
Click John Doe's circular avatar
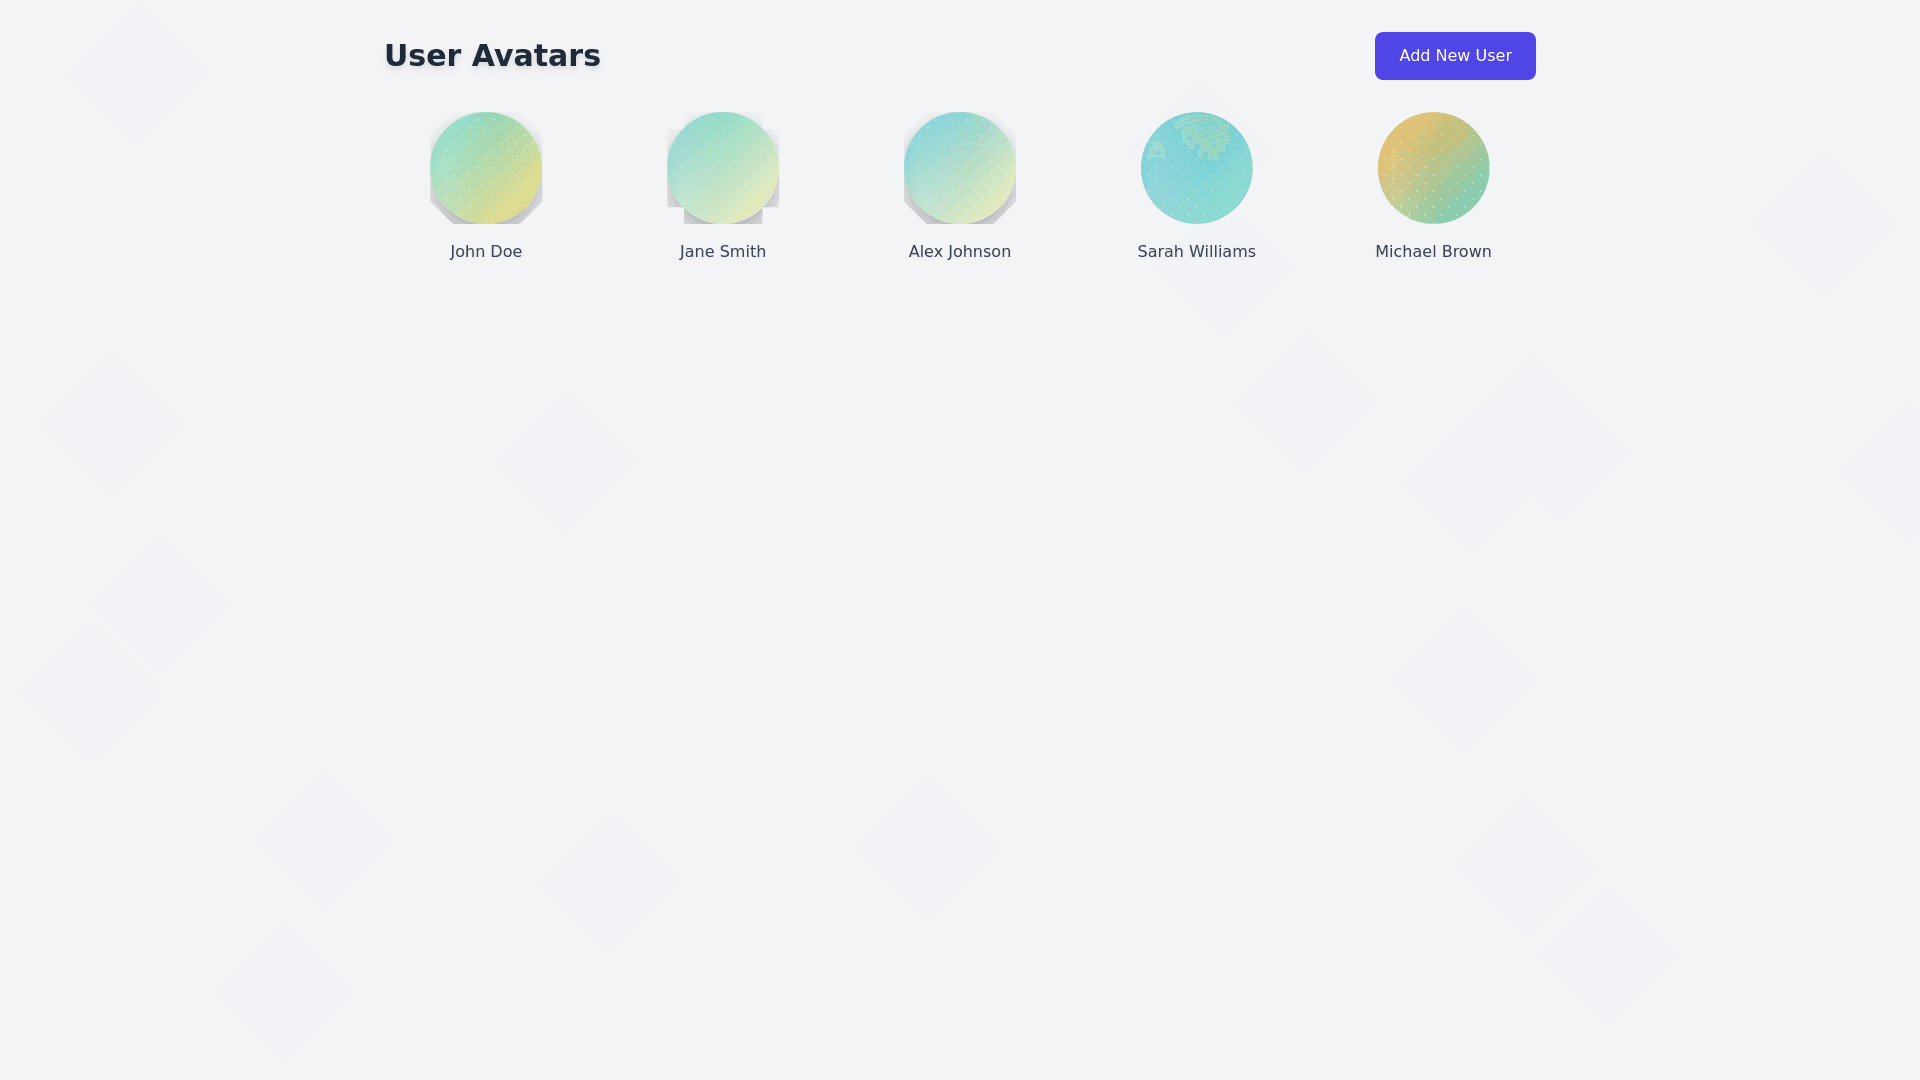[486, 168]
